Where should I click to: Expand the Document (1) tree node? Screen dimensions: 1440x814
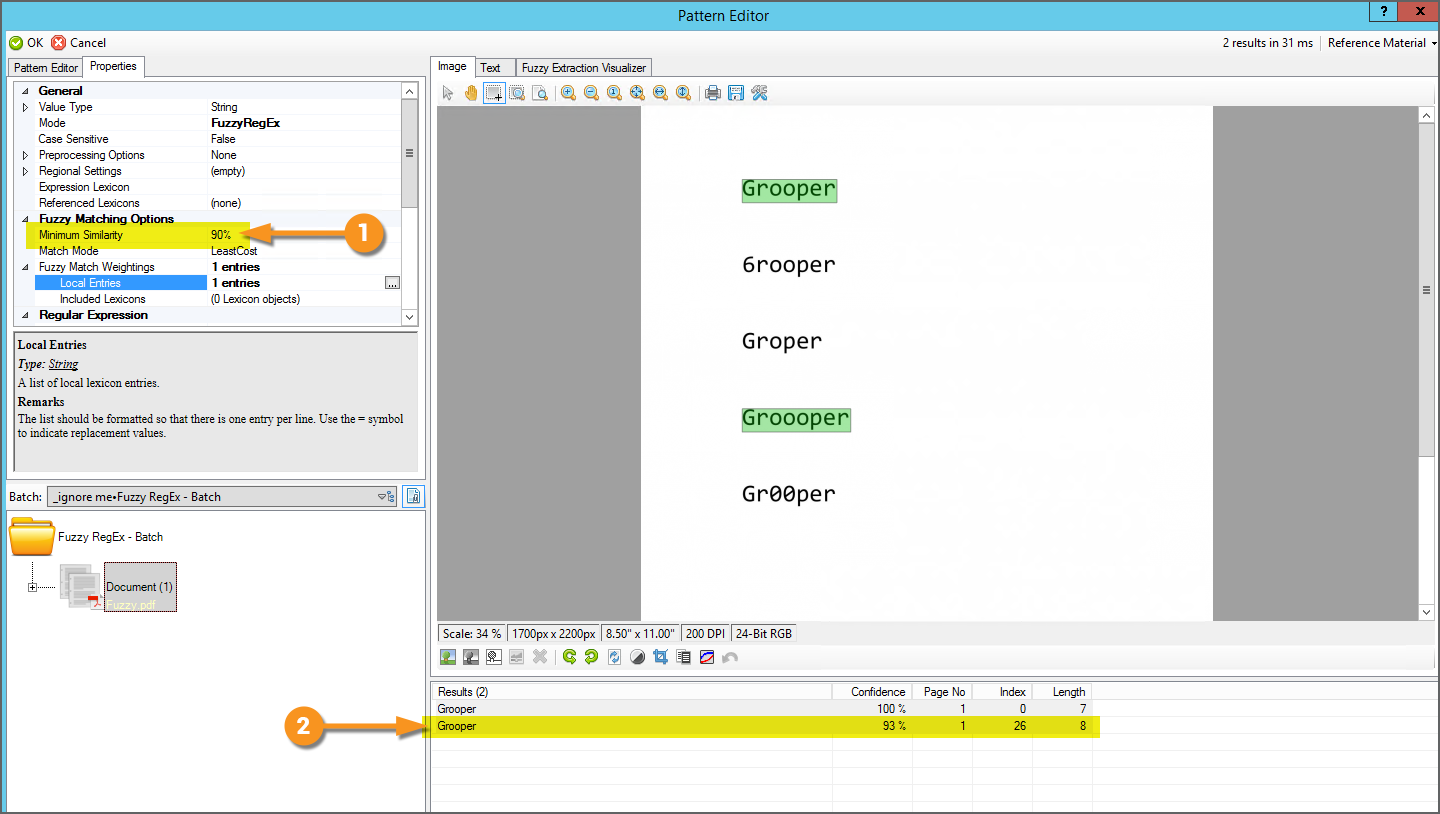pos(33,587)
